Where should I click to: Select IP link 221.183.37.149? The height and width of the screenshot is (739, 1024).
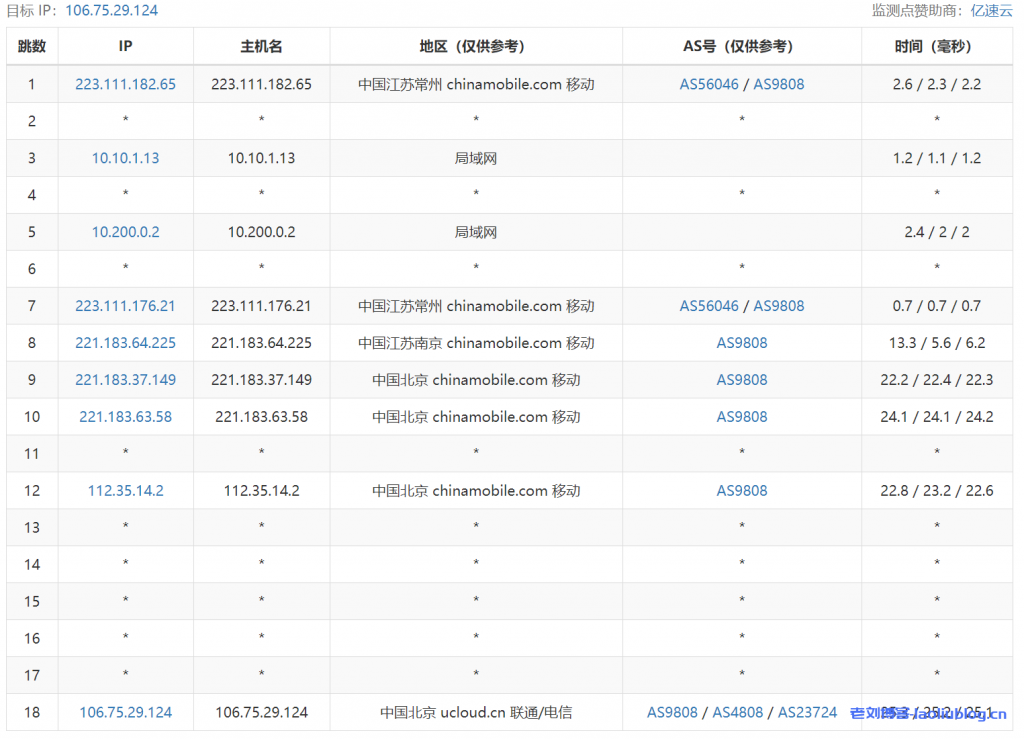click(x=125, y=380)
